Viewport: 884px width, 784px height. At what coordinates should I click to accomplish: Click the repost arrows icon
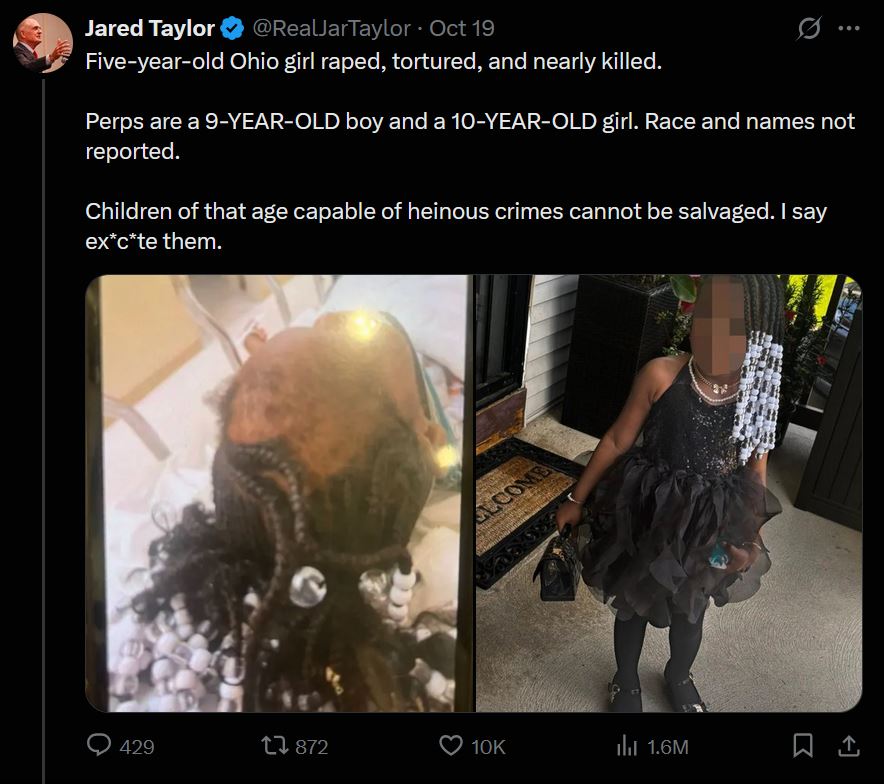(x=275, y=746)
